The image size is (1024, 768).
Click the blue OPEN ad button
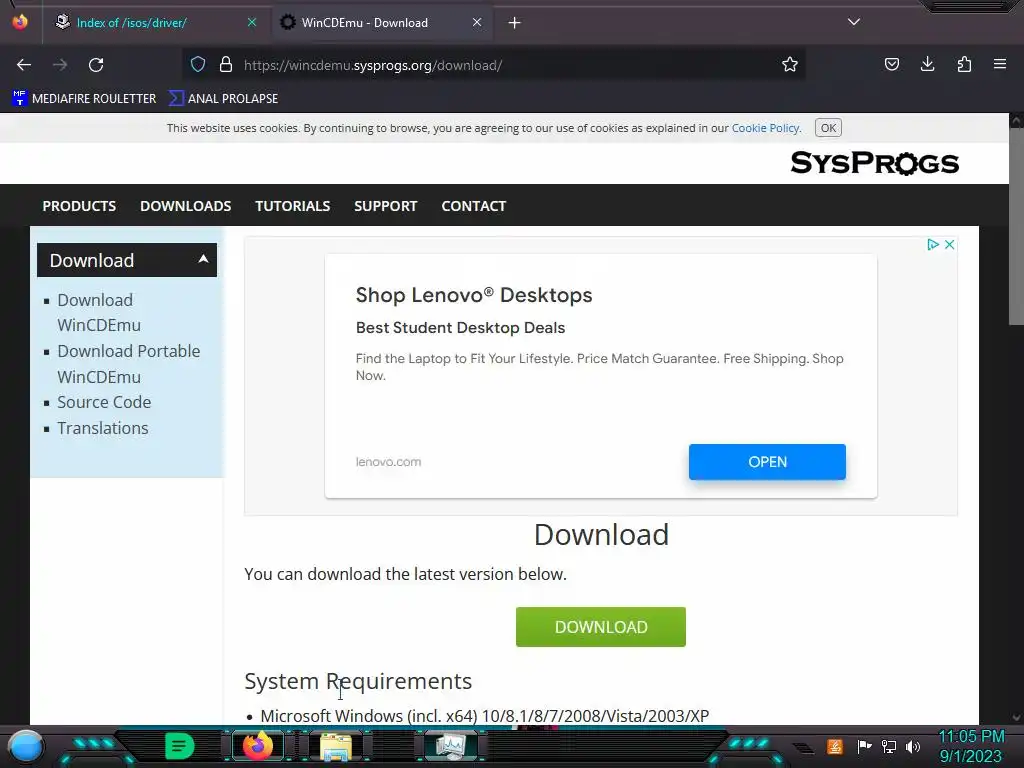pyautogui.click(x=767, y=462)
